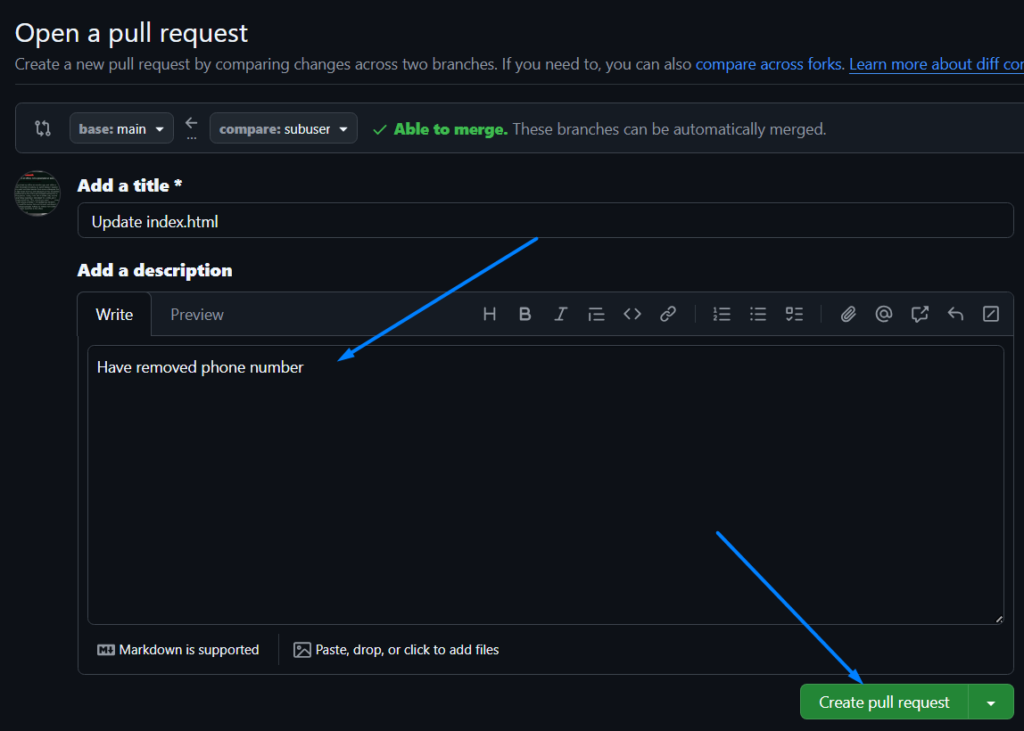
Task: Attach files using the paperclip icon
Action: [848, 314]
